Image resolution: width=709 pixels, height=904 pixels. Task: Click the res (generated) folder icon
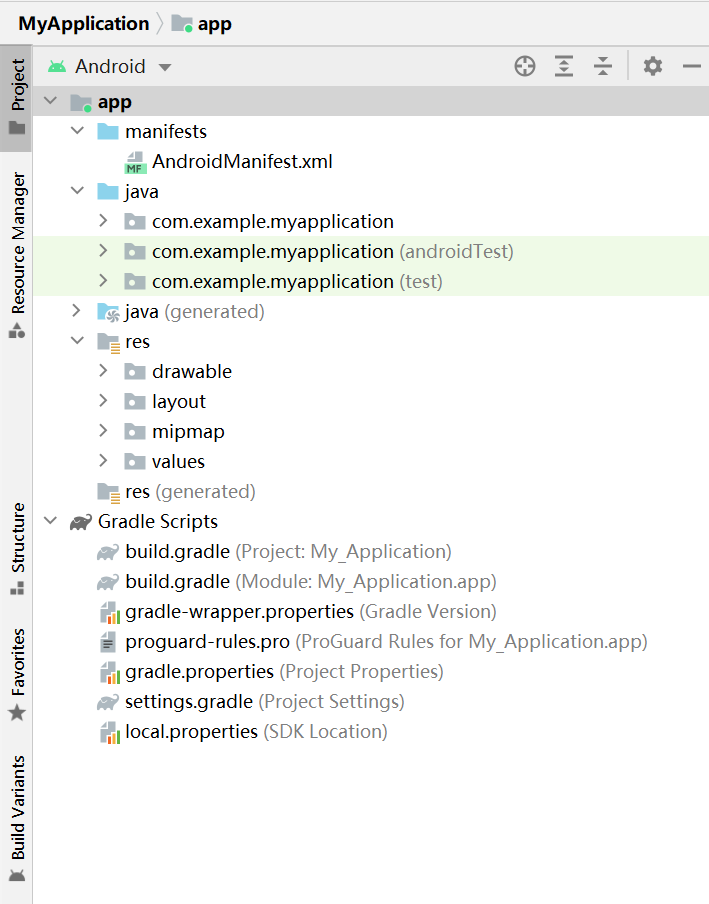pyautogui.click(x=108, y=493)
